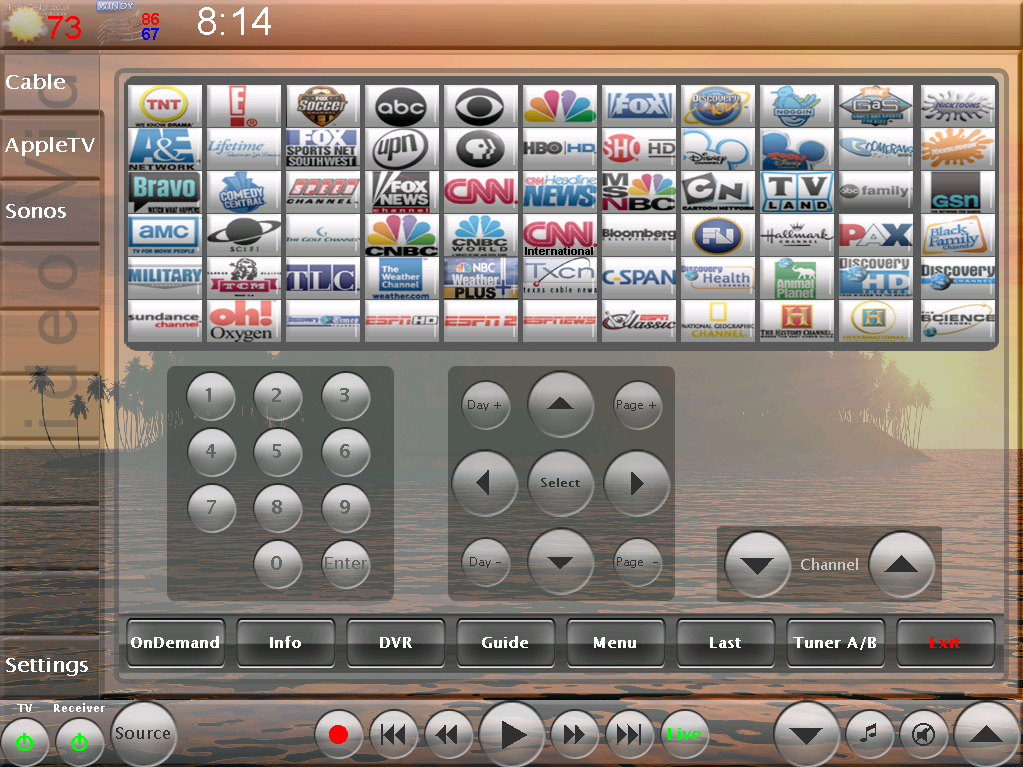Click the music note button
The height and width of the screenshot is (767, 1023).
click(x=868, y=734)
